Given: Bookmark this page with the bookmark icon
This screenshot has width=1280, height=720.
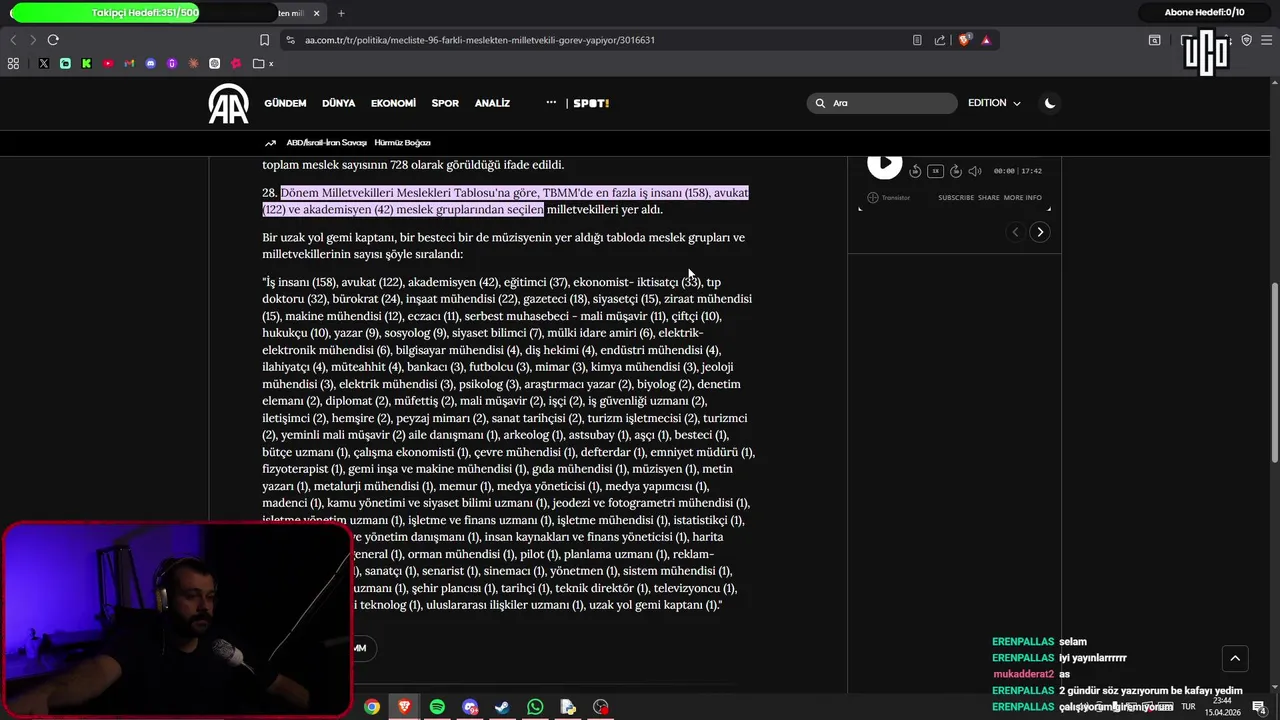Looking at the screenshot, I should pos(264,40).
